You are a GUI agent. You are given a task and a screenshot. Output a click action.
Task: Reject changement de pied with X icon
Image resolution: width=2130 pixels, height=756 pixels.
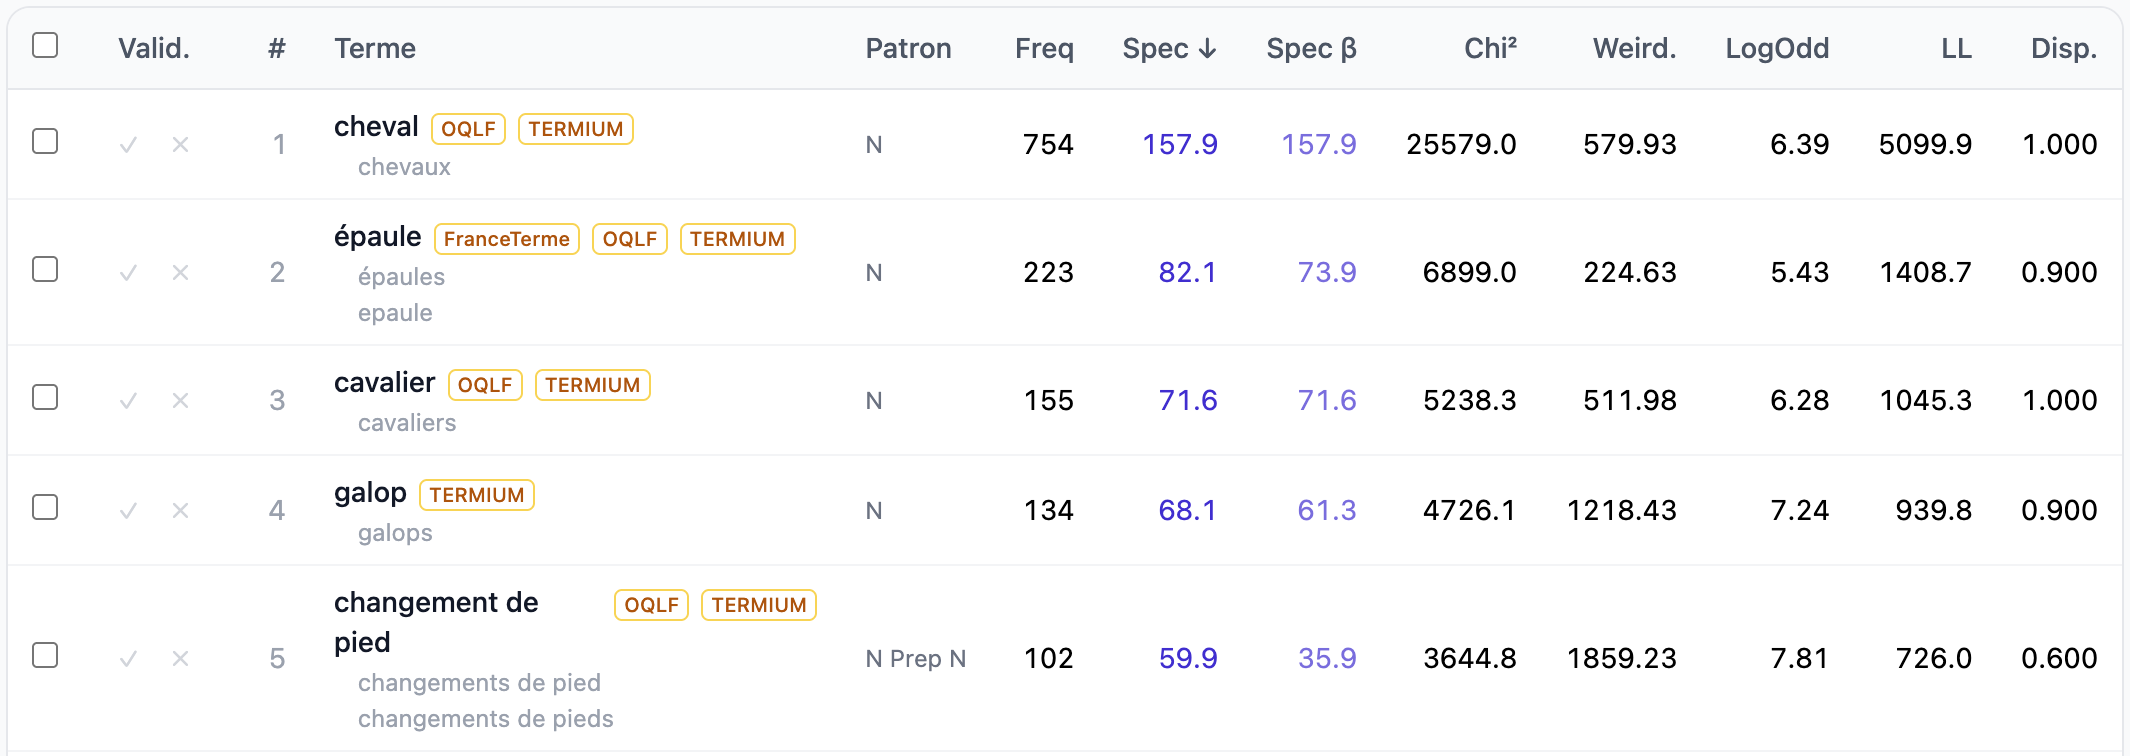pyautogui.click(x=180, y=659)
